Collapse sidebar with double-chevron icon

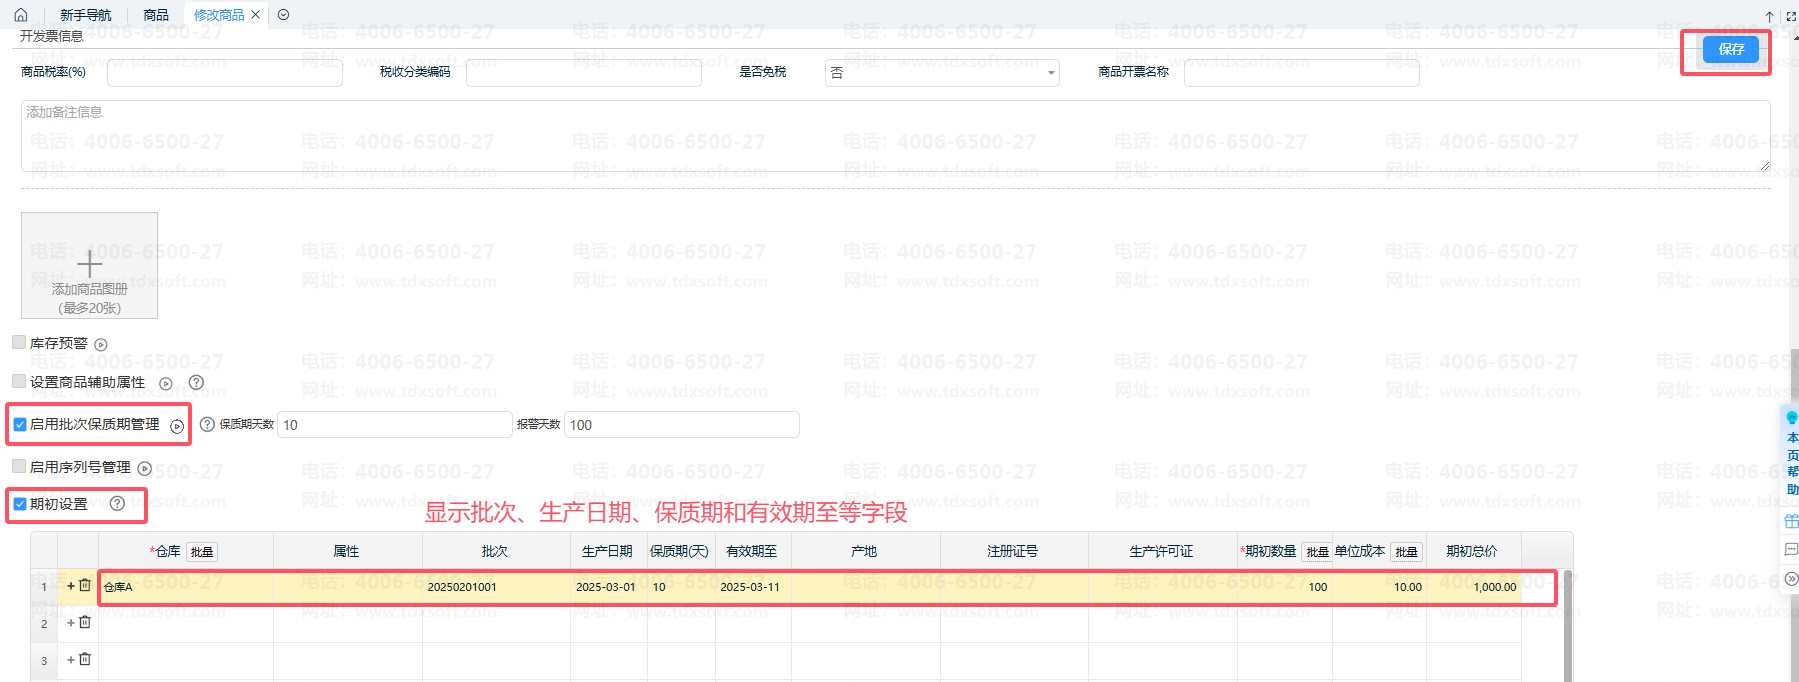pyautogui.click(x=1791, y=579)
